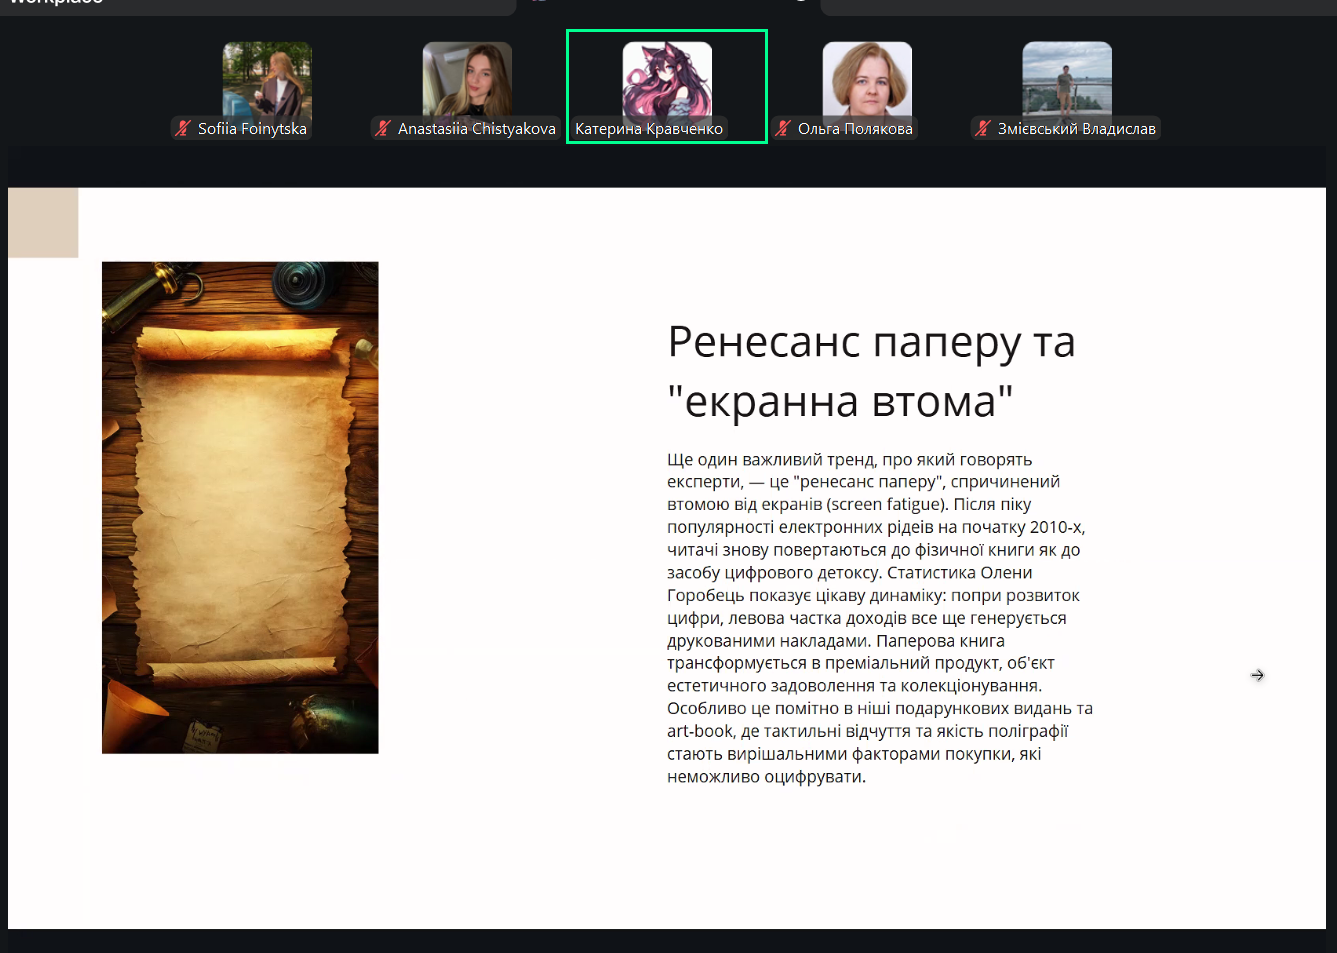This screenshot has height=953, width=1337.
Task: Click Катерина Кравченко's anime avatar tile
Action: pyautogui.click(x=667, y=78)
